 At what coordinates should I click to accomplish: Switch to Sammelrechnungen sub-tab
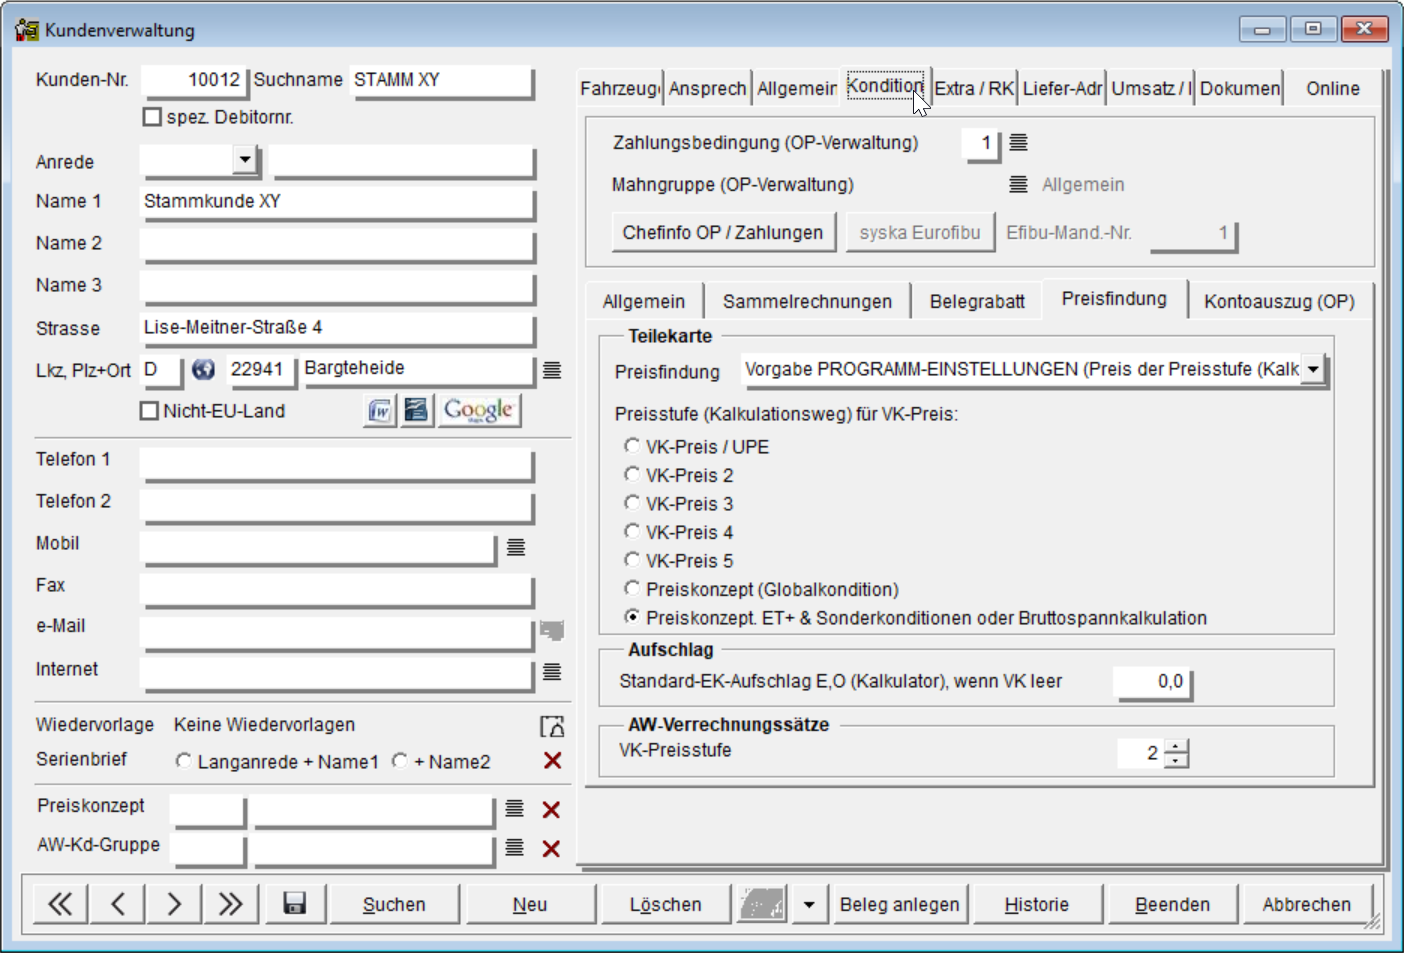tap(807, 301)
